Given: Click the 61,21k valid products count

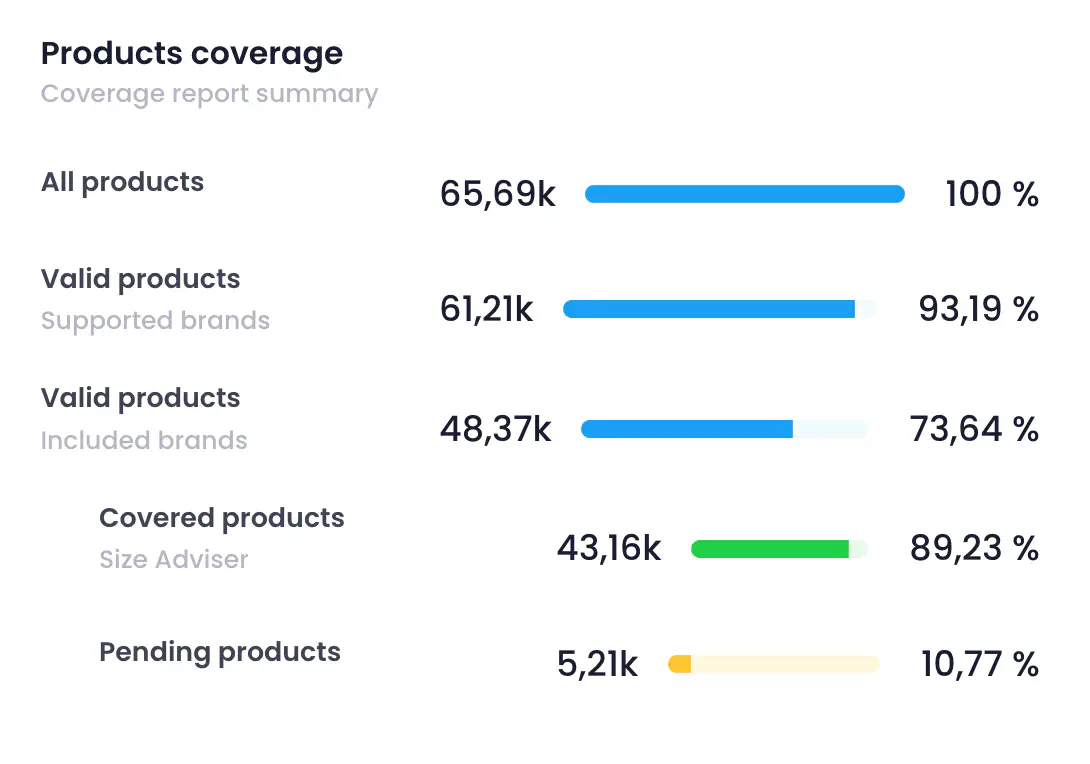Looking at the screenshot, I should [486, 310].
